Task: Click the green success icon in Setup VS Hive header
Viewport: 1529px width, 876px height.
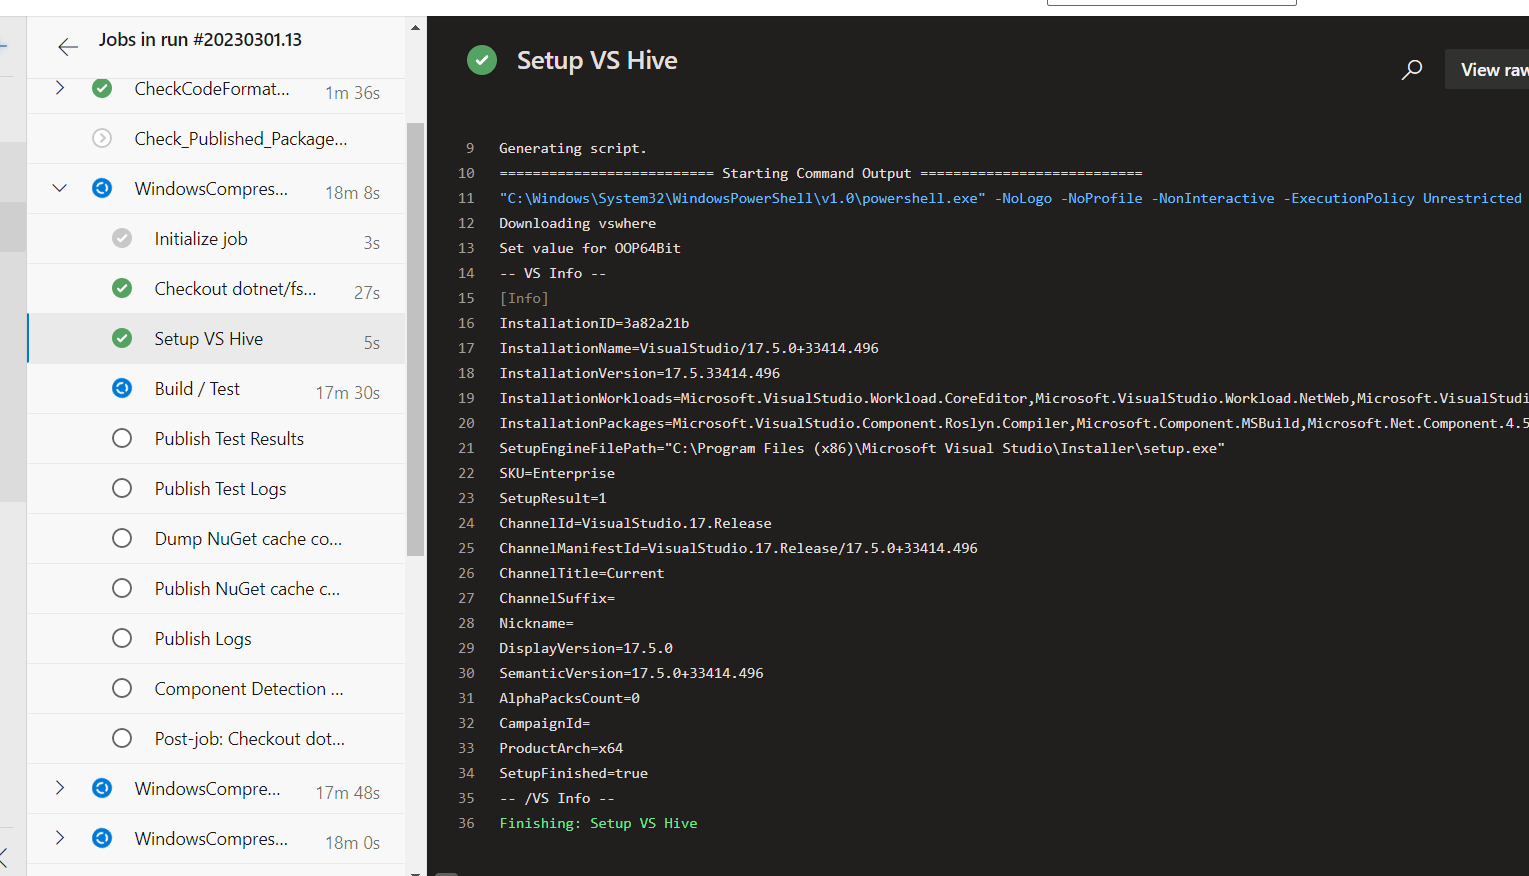Action: pos(482,60)
